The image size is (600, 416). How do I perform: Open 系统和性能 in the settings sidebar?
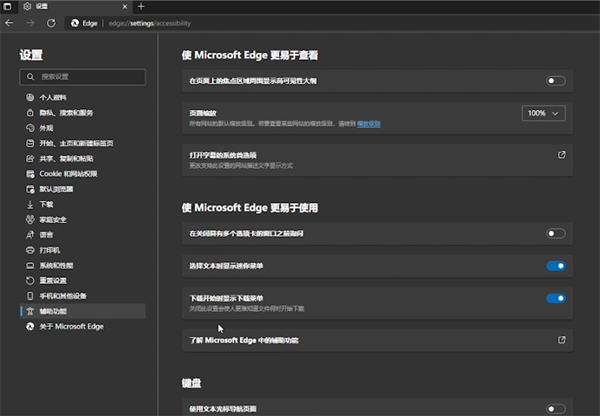83,265
